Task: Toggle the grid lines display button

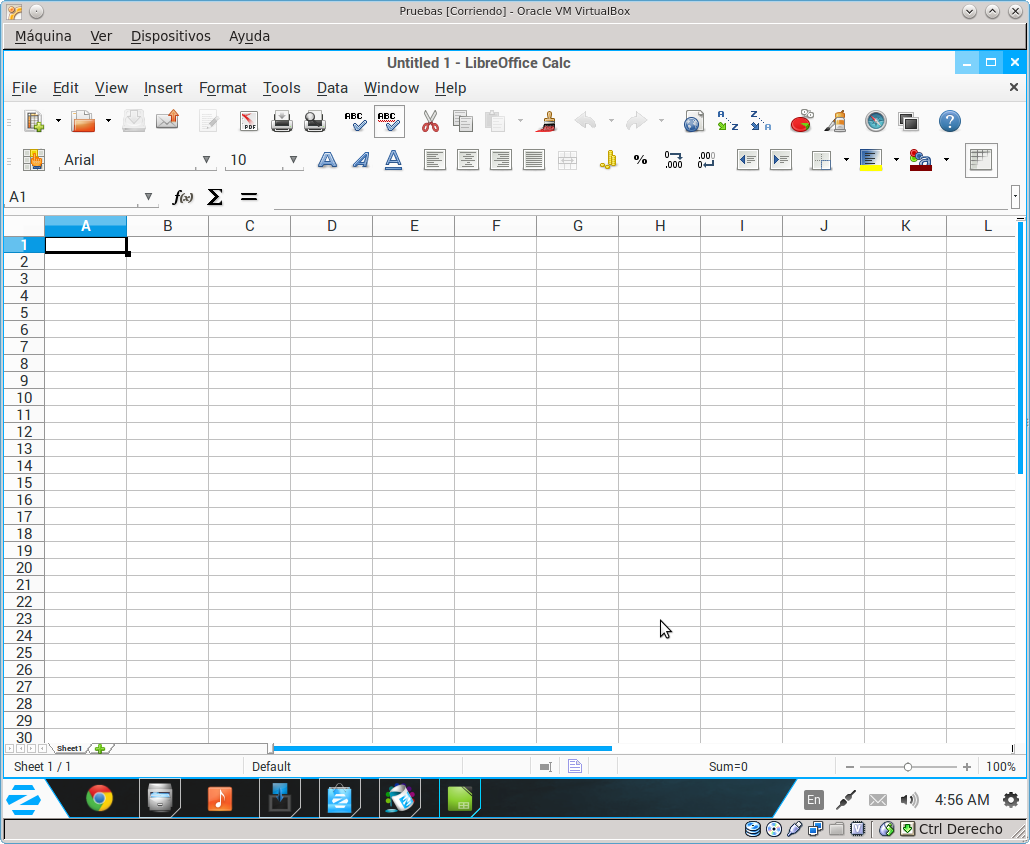Action: [x=980, y=160]
